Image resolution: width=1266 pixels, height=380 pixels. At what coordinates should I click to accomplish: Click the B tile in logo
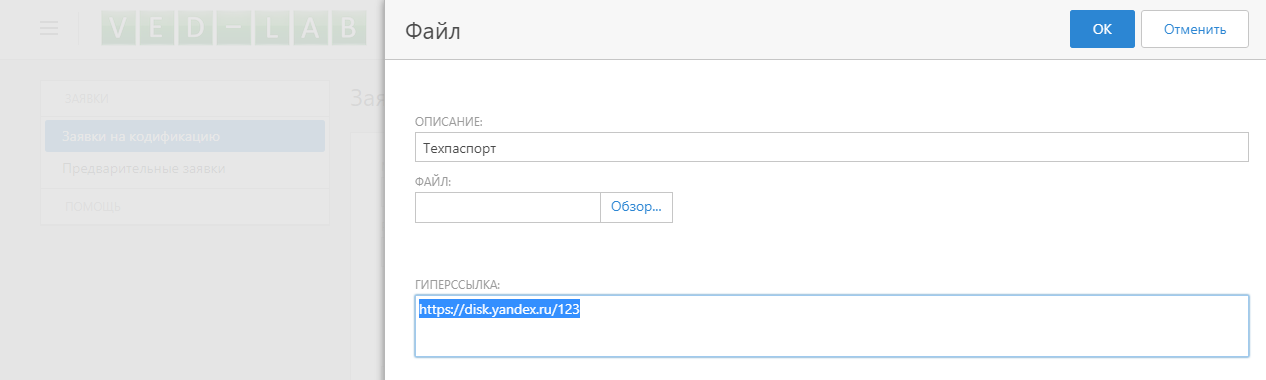tap(347, 29)
